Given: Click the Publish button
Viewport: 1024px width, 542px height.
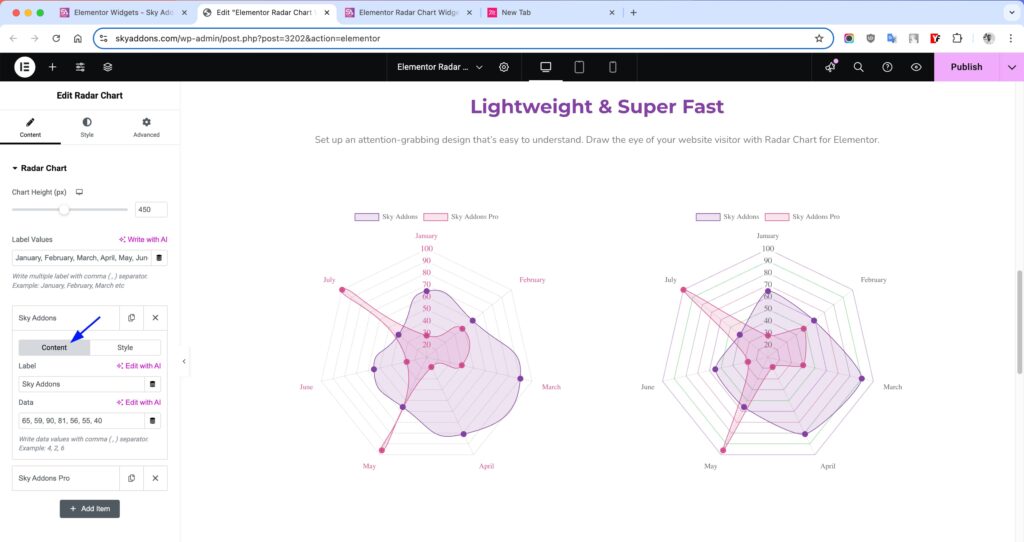Looking at the screenshot, I should [966, 67].
